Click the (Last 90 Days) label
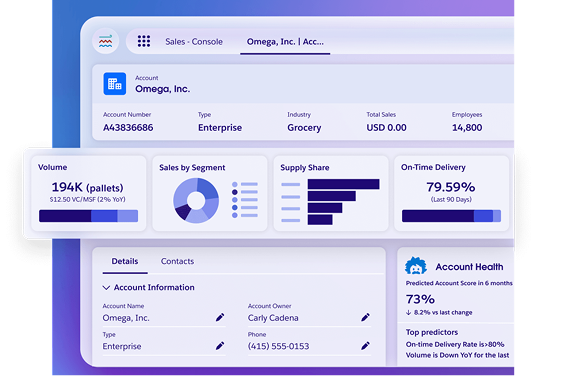 click(451, 199)
